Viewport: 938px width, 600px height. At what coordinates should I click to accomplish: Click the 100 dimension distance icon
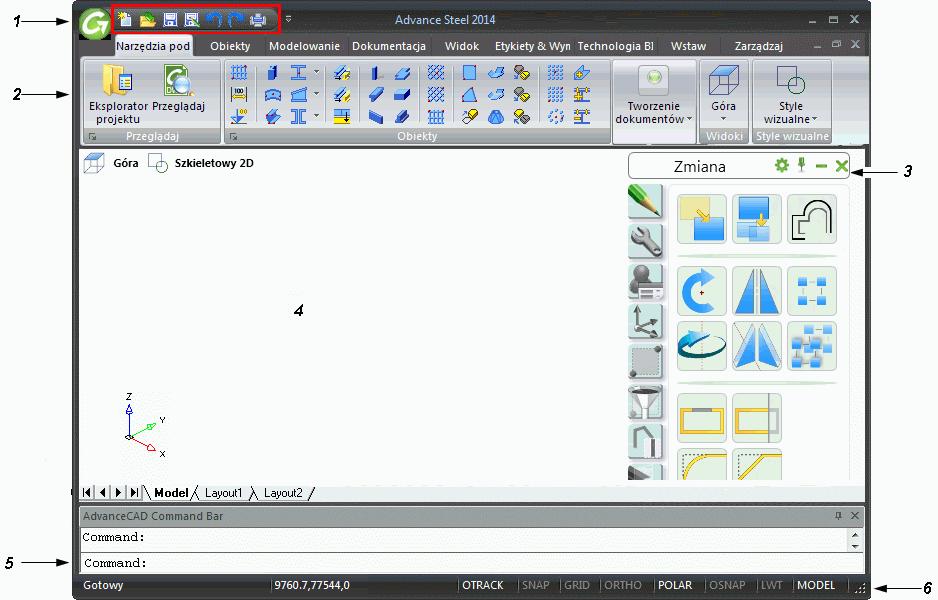pos(239,95)
